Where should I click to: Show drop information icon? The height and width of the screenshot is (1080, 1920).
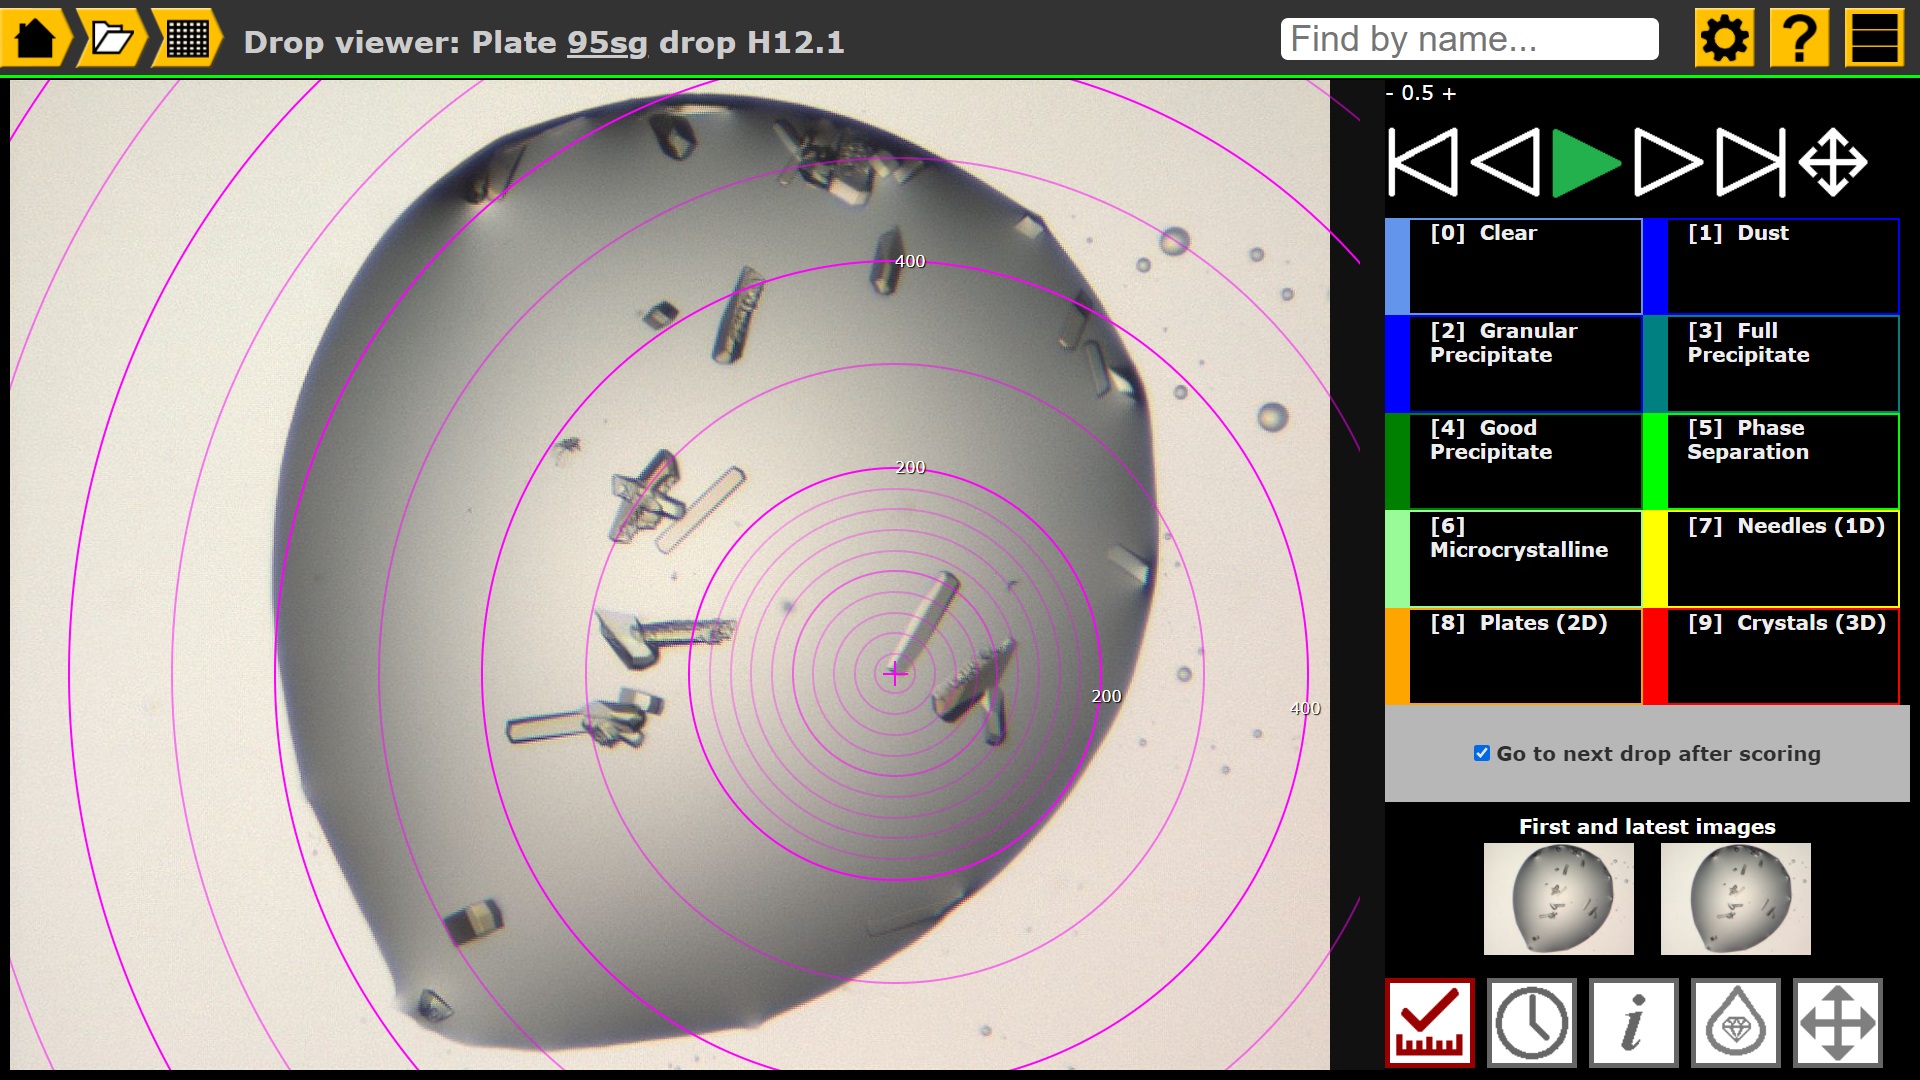[1634, 1022]
